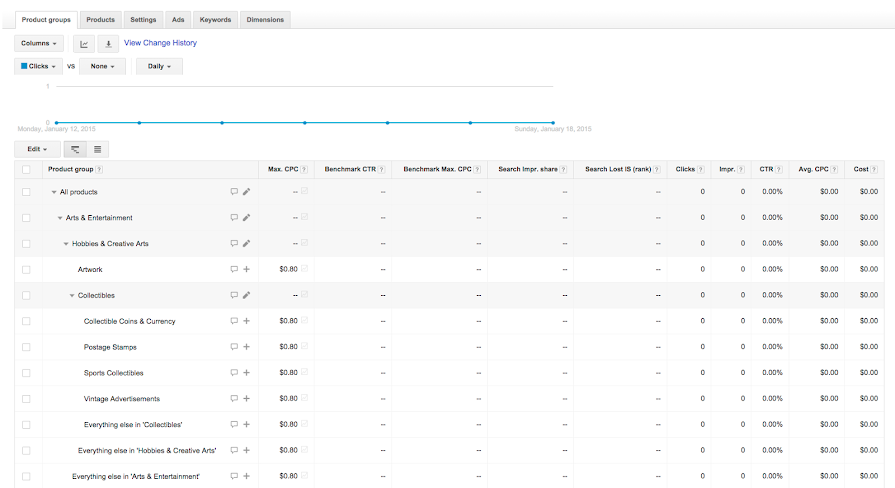The image size is (895, 488).
Task: Open comment bubble for Postage Stamps
Action: tap(234, 347)
